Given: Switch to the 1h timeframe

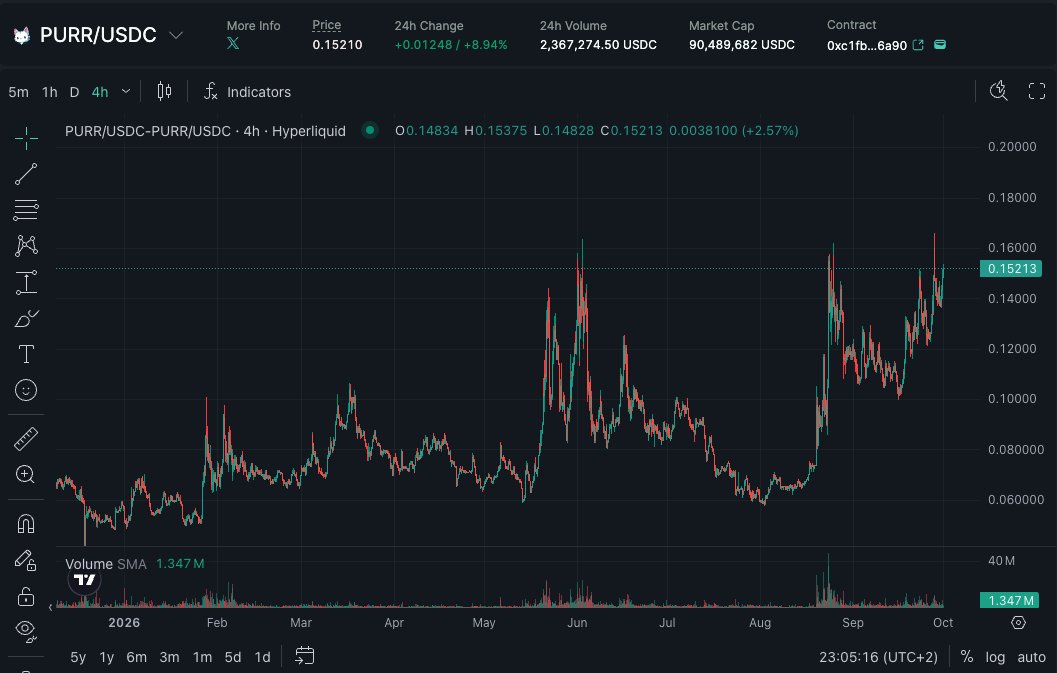Looking at the screenshot, I should [49, 92].
